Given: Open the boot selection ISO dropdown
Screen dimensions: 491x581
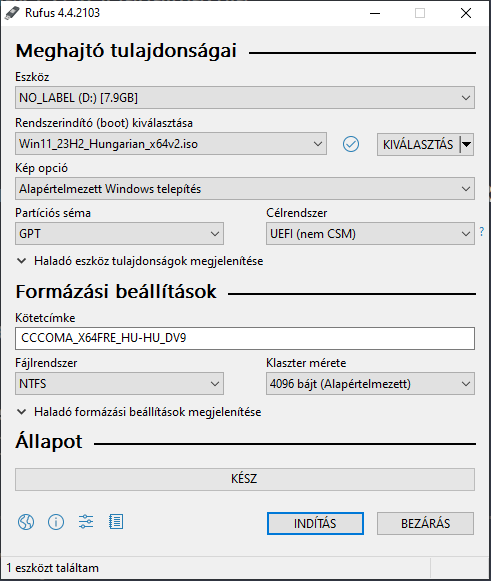Looking at the screenshot, I should 171,144.
